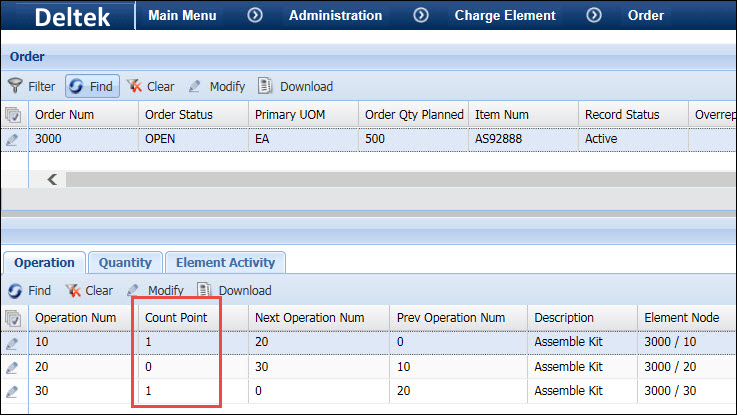Edit operation 30 row pencil icon
The height and width of the screenshot is (415, 737).
pyautogui.click(x=13, y=390)
